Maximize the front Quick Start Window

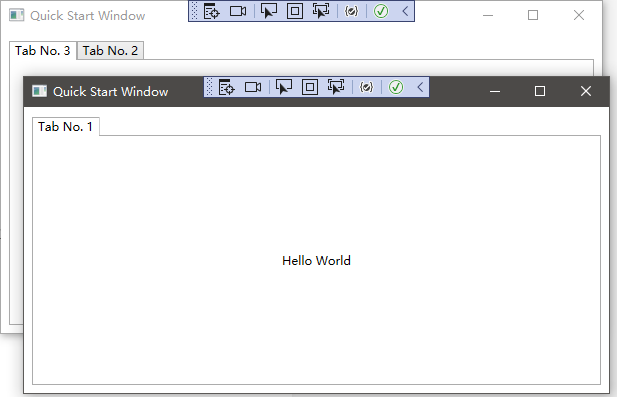click(540, 91)
